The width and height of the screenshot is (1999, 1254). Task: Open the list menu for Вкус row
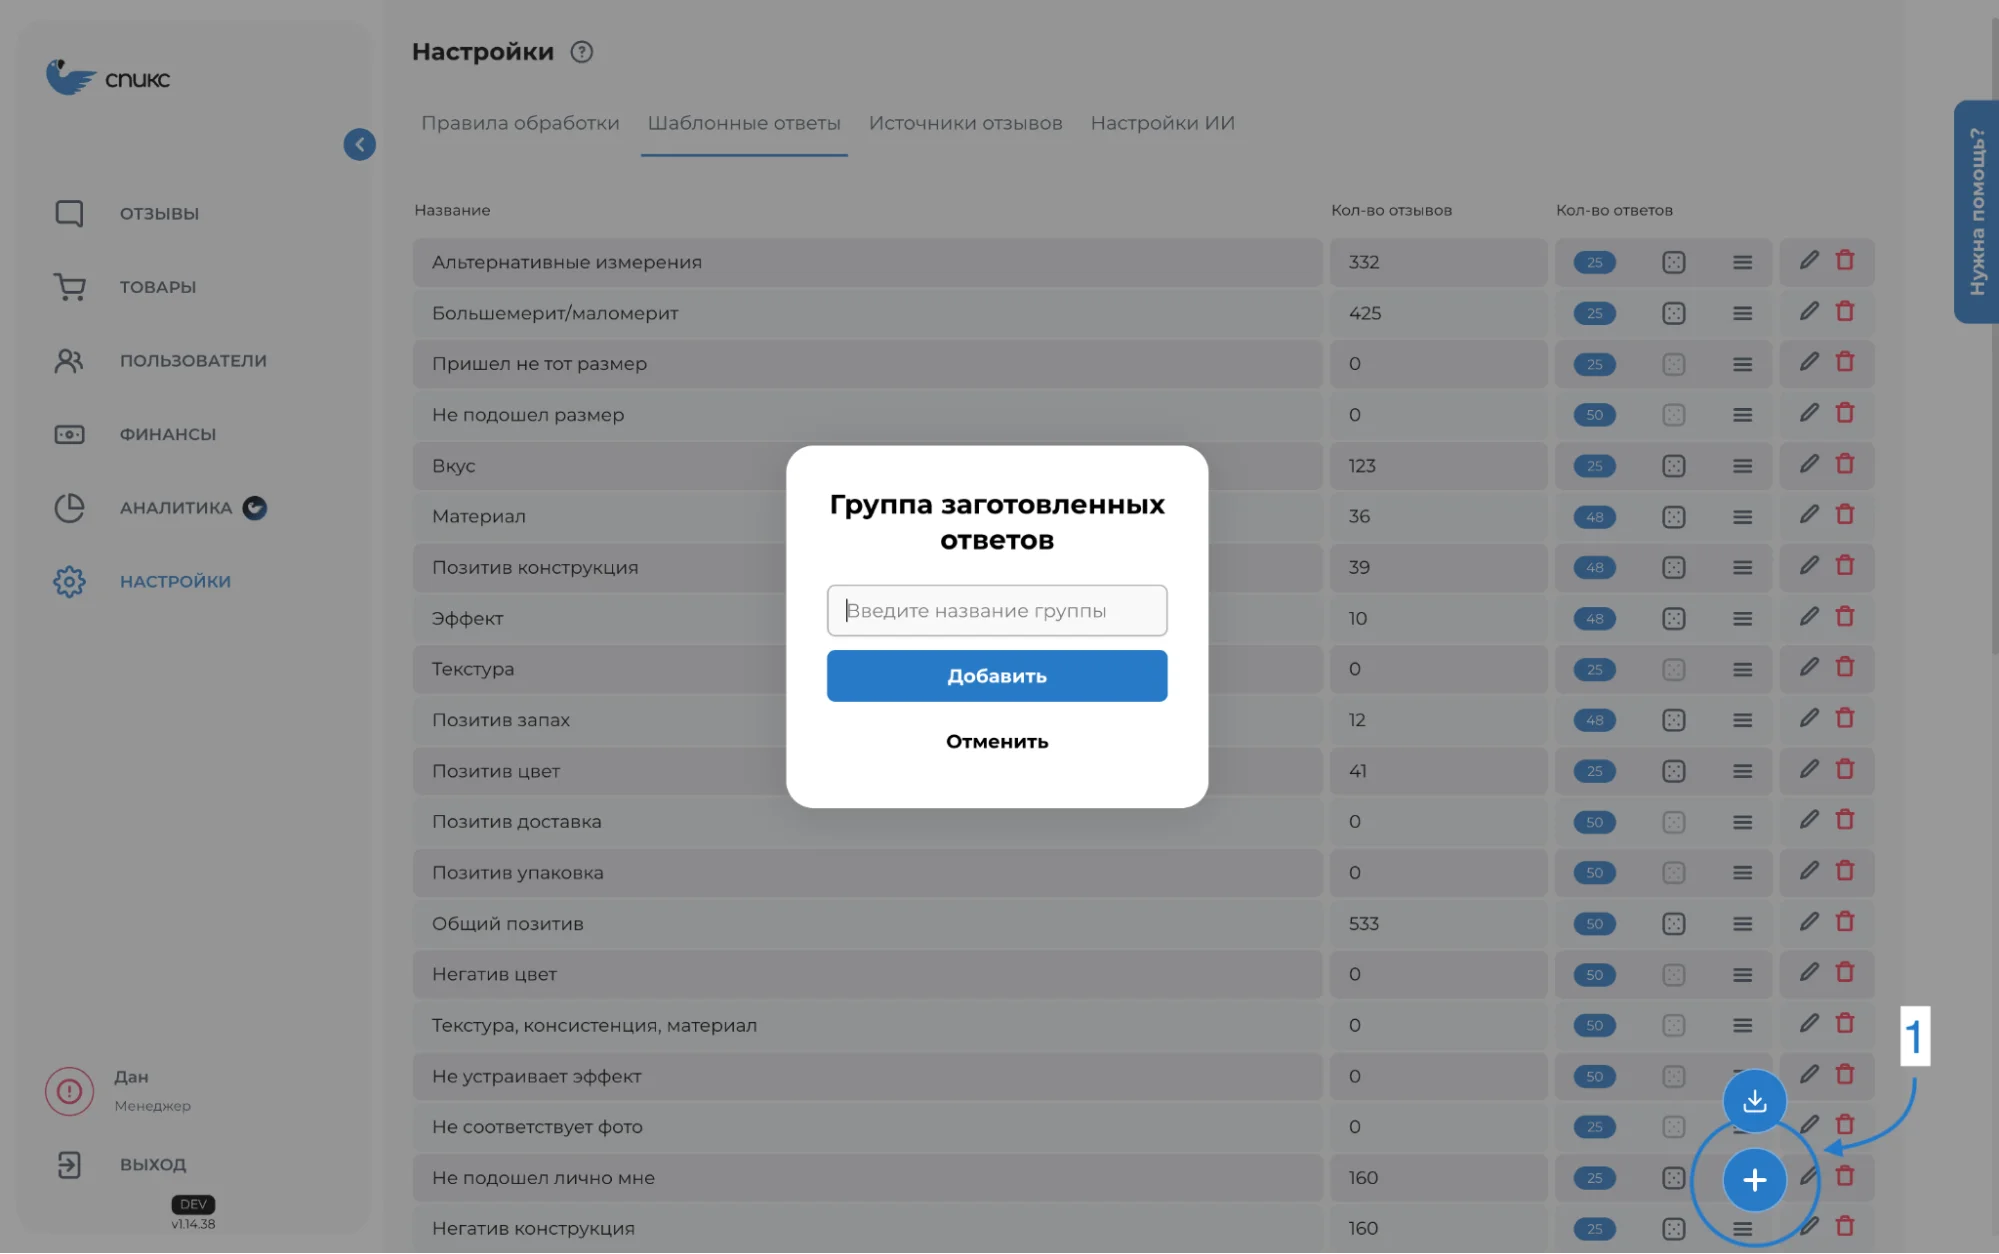point(1742,466)
